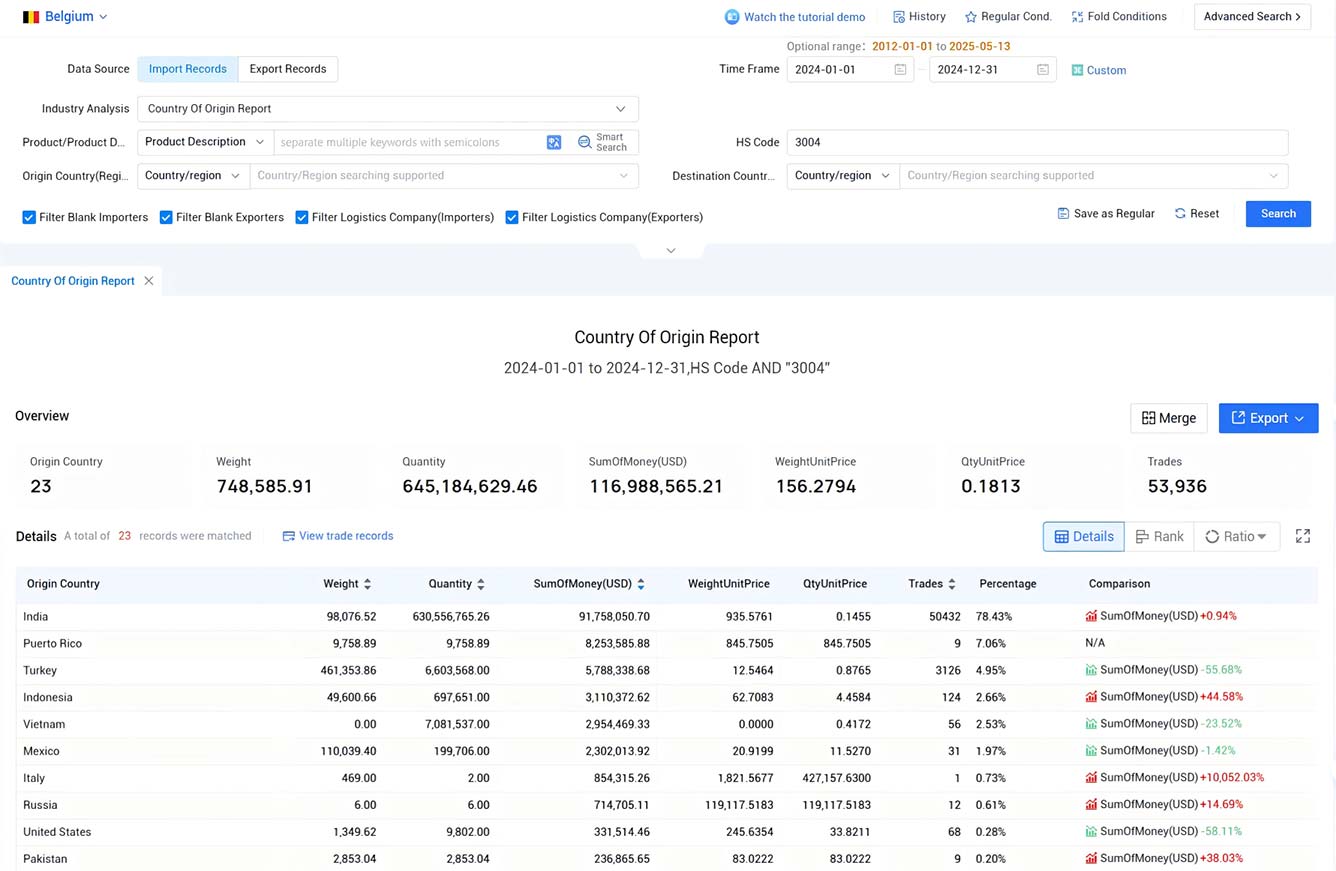Viewport: 1336px width, 871px height.
Task: Click India's comparison trend chart icon
Action: [x=1091, y=617]
